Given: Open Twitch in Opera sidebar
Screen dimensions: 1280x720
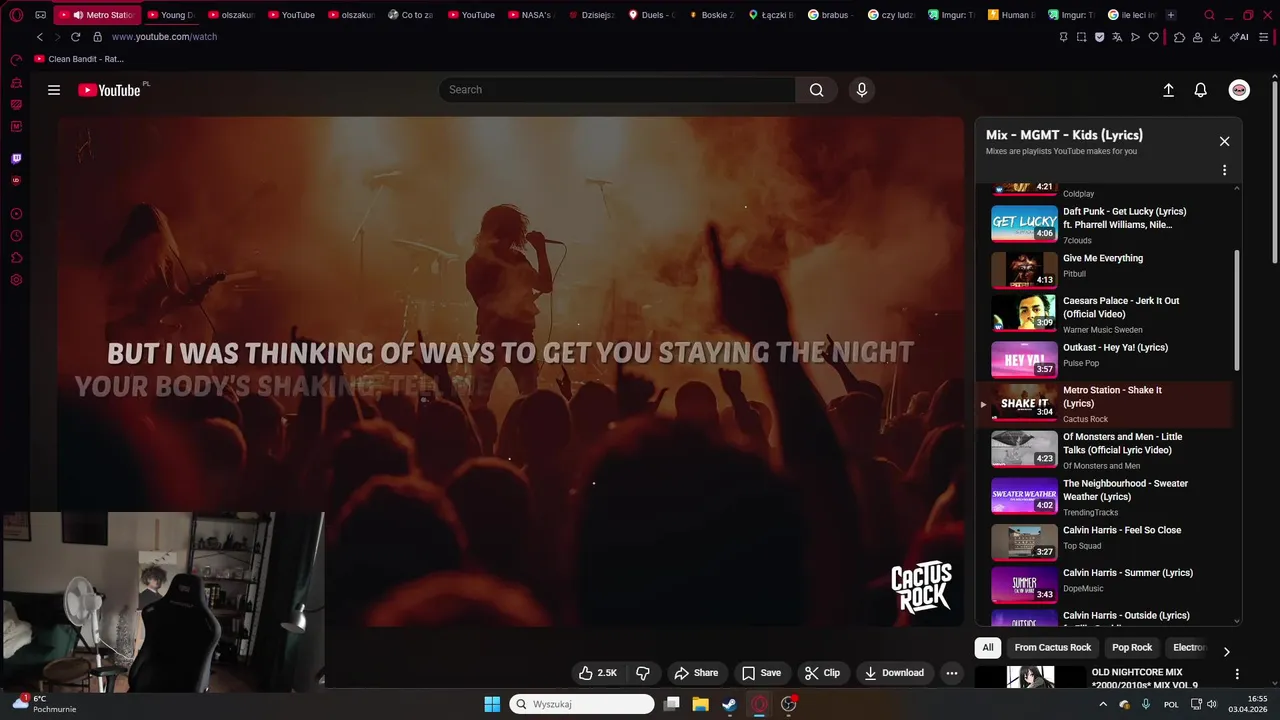Looking at the screenshot, I should (x=16, y=158).
